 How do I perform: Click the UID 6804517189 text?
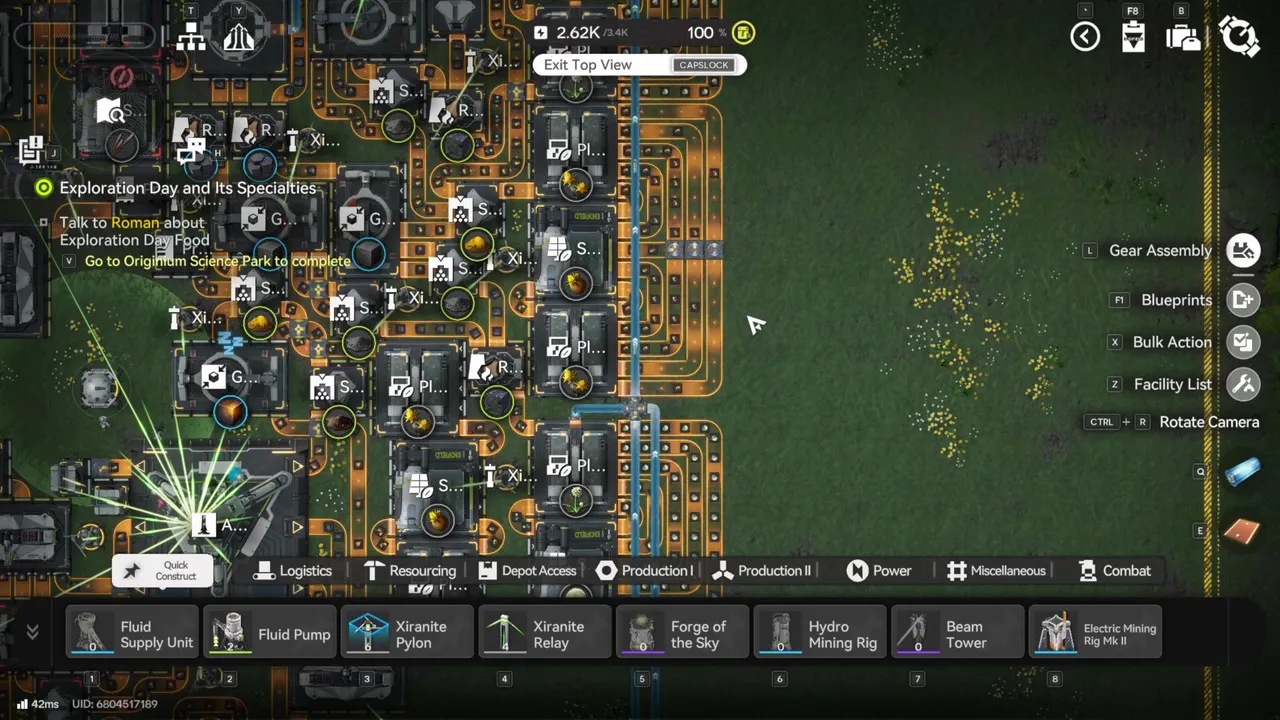pyautogui.click(x=115, y=704)
